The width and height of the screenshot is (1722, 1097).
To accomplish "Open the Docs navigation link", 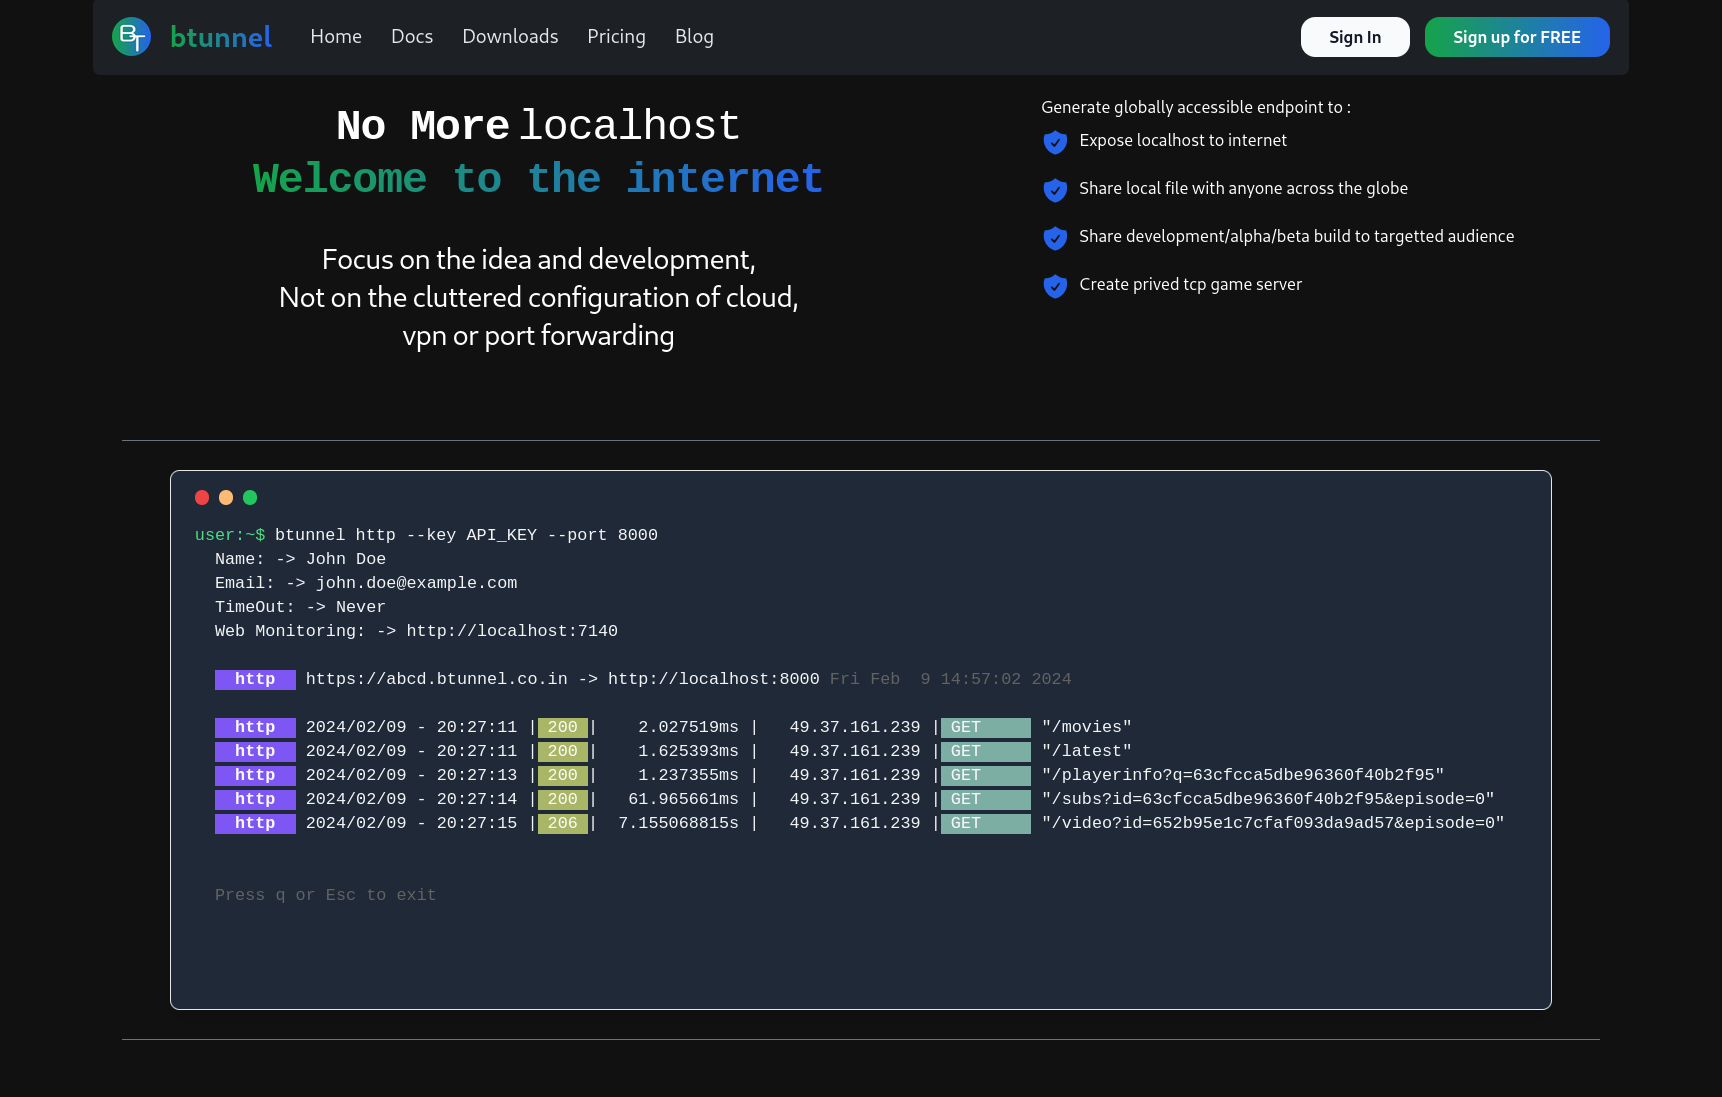I will click(412, 37).
